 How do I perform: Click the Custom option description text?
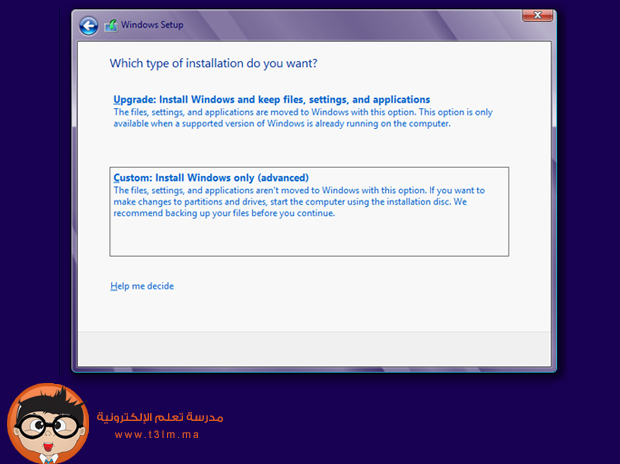tap(299, 202)
